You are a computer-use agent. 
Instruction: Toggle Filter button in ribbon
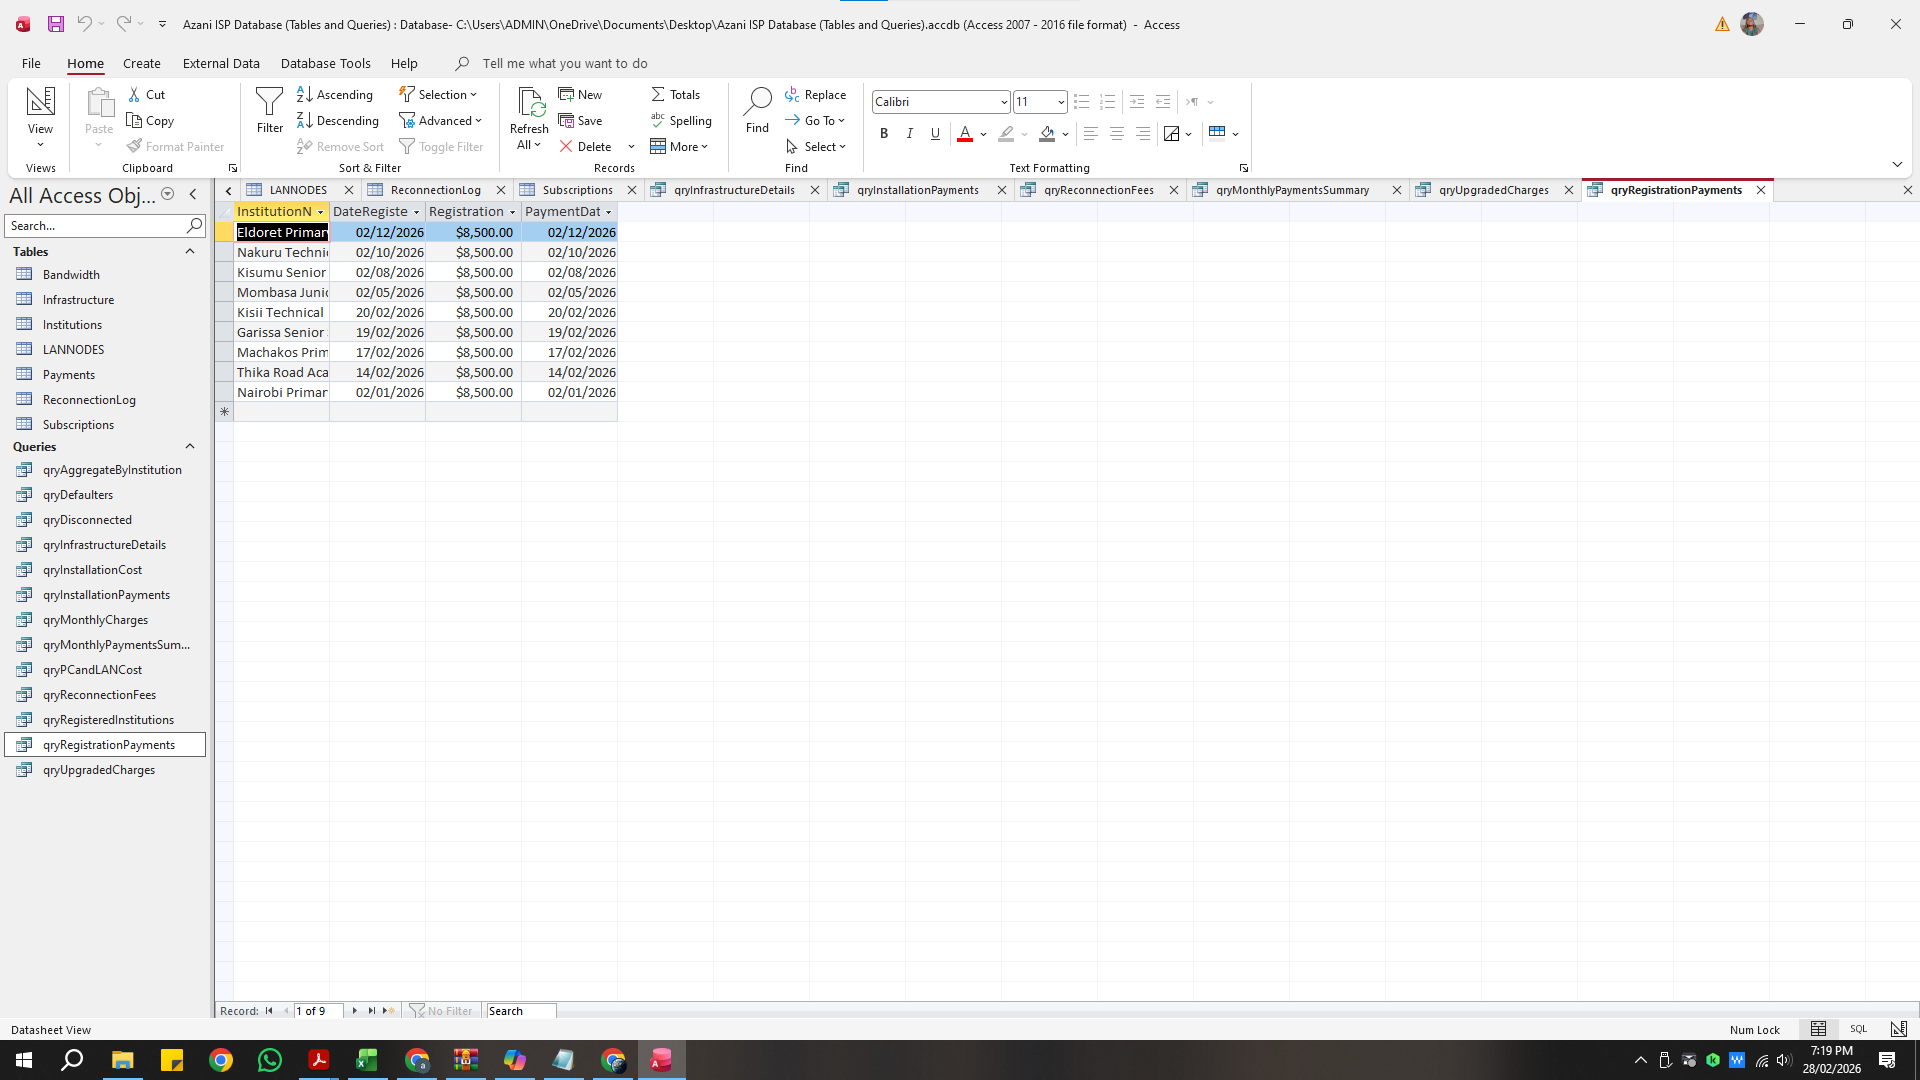441,146
